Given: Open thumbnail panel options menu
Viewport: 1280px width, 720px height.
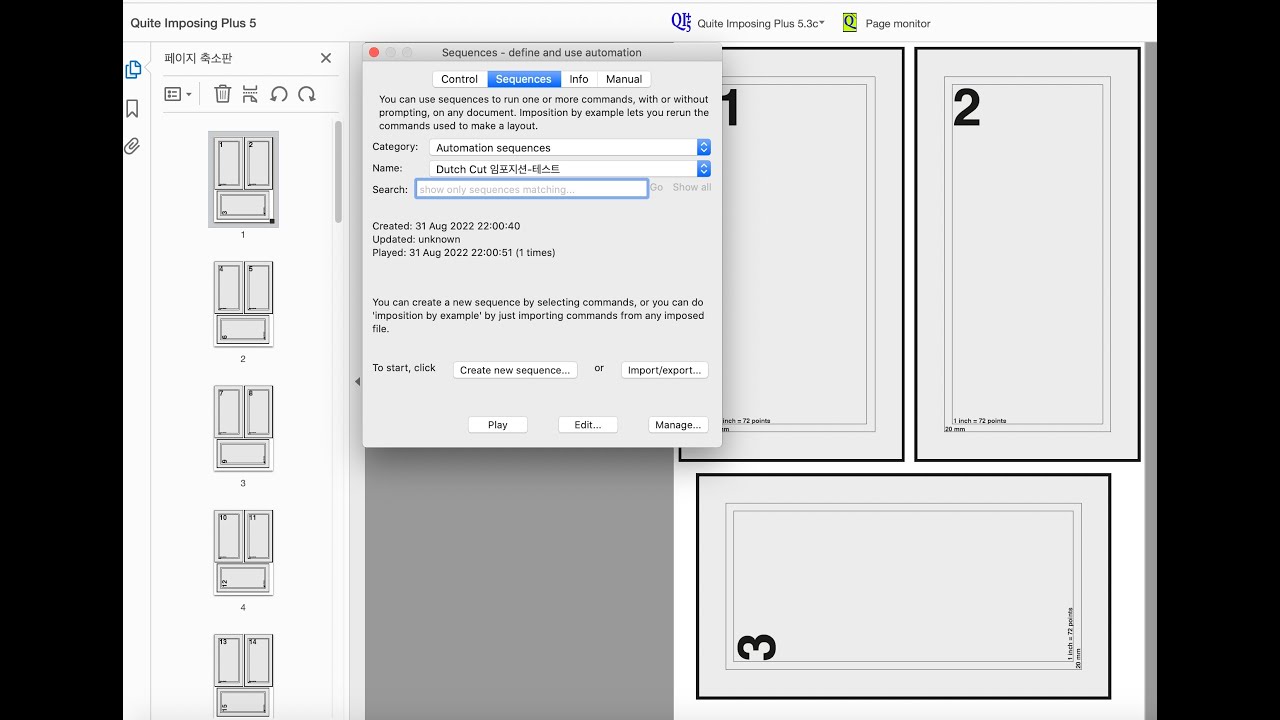Looking at the screenshot, I should click(x=178, y=94).
